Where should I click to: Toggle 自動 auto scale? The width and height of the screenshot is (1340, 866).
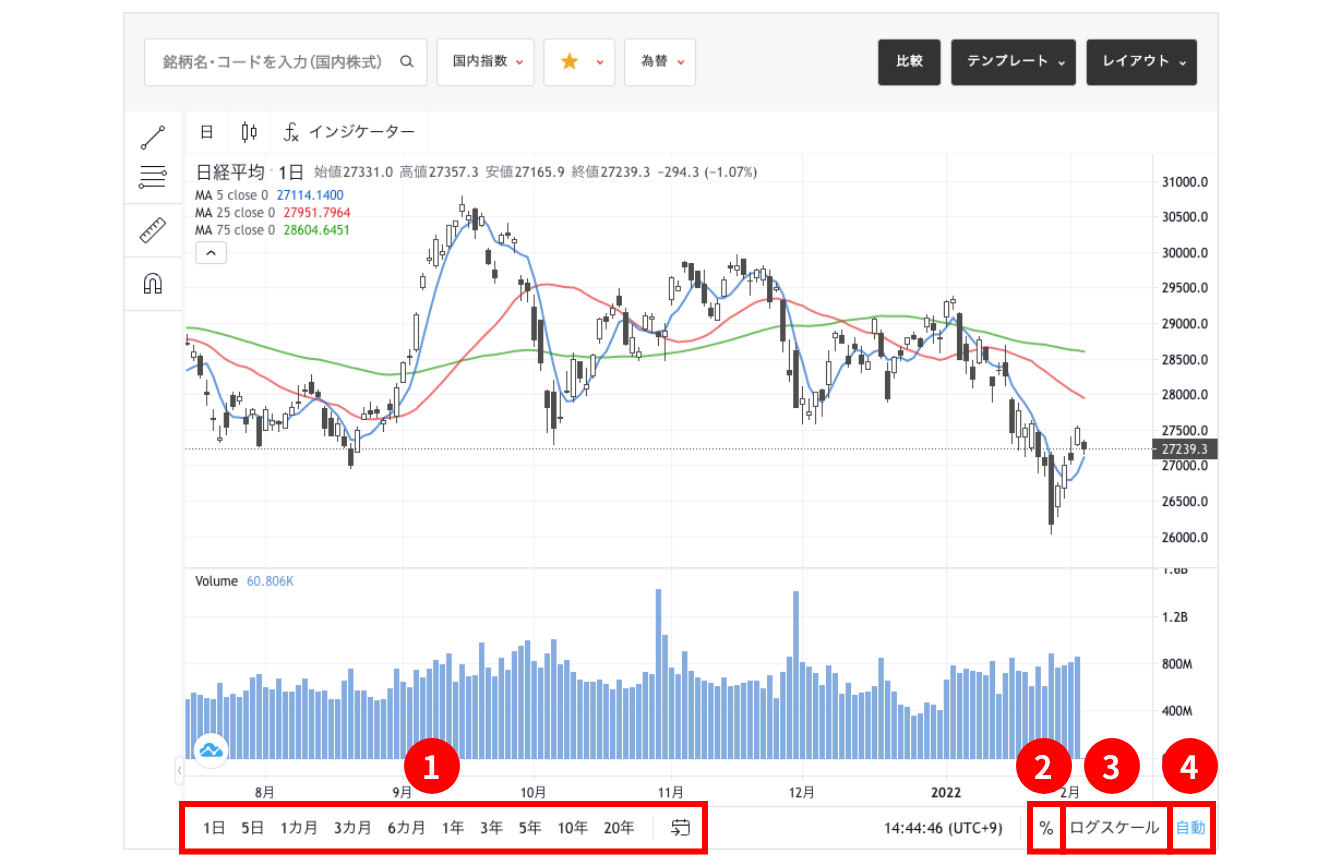tap(1190, 828)
